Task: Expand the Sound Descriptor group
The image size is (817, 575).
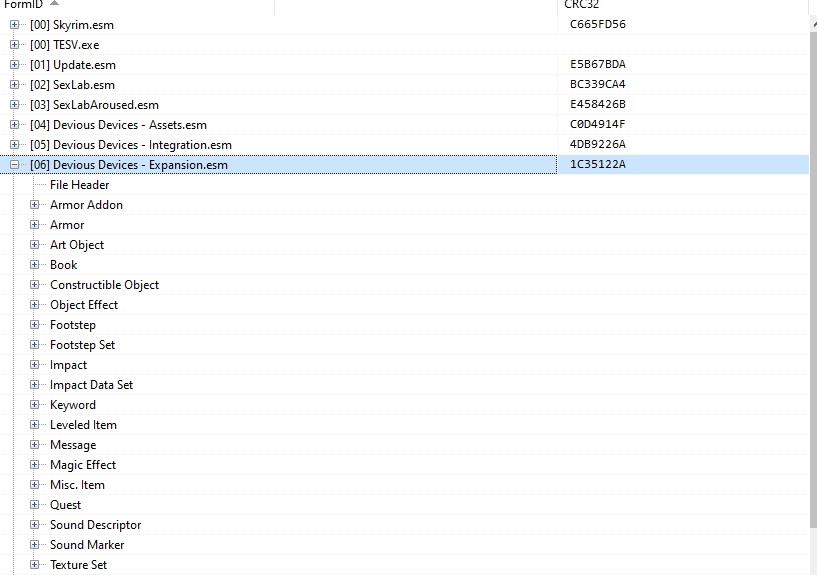Action: [x=34, y=524]
